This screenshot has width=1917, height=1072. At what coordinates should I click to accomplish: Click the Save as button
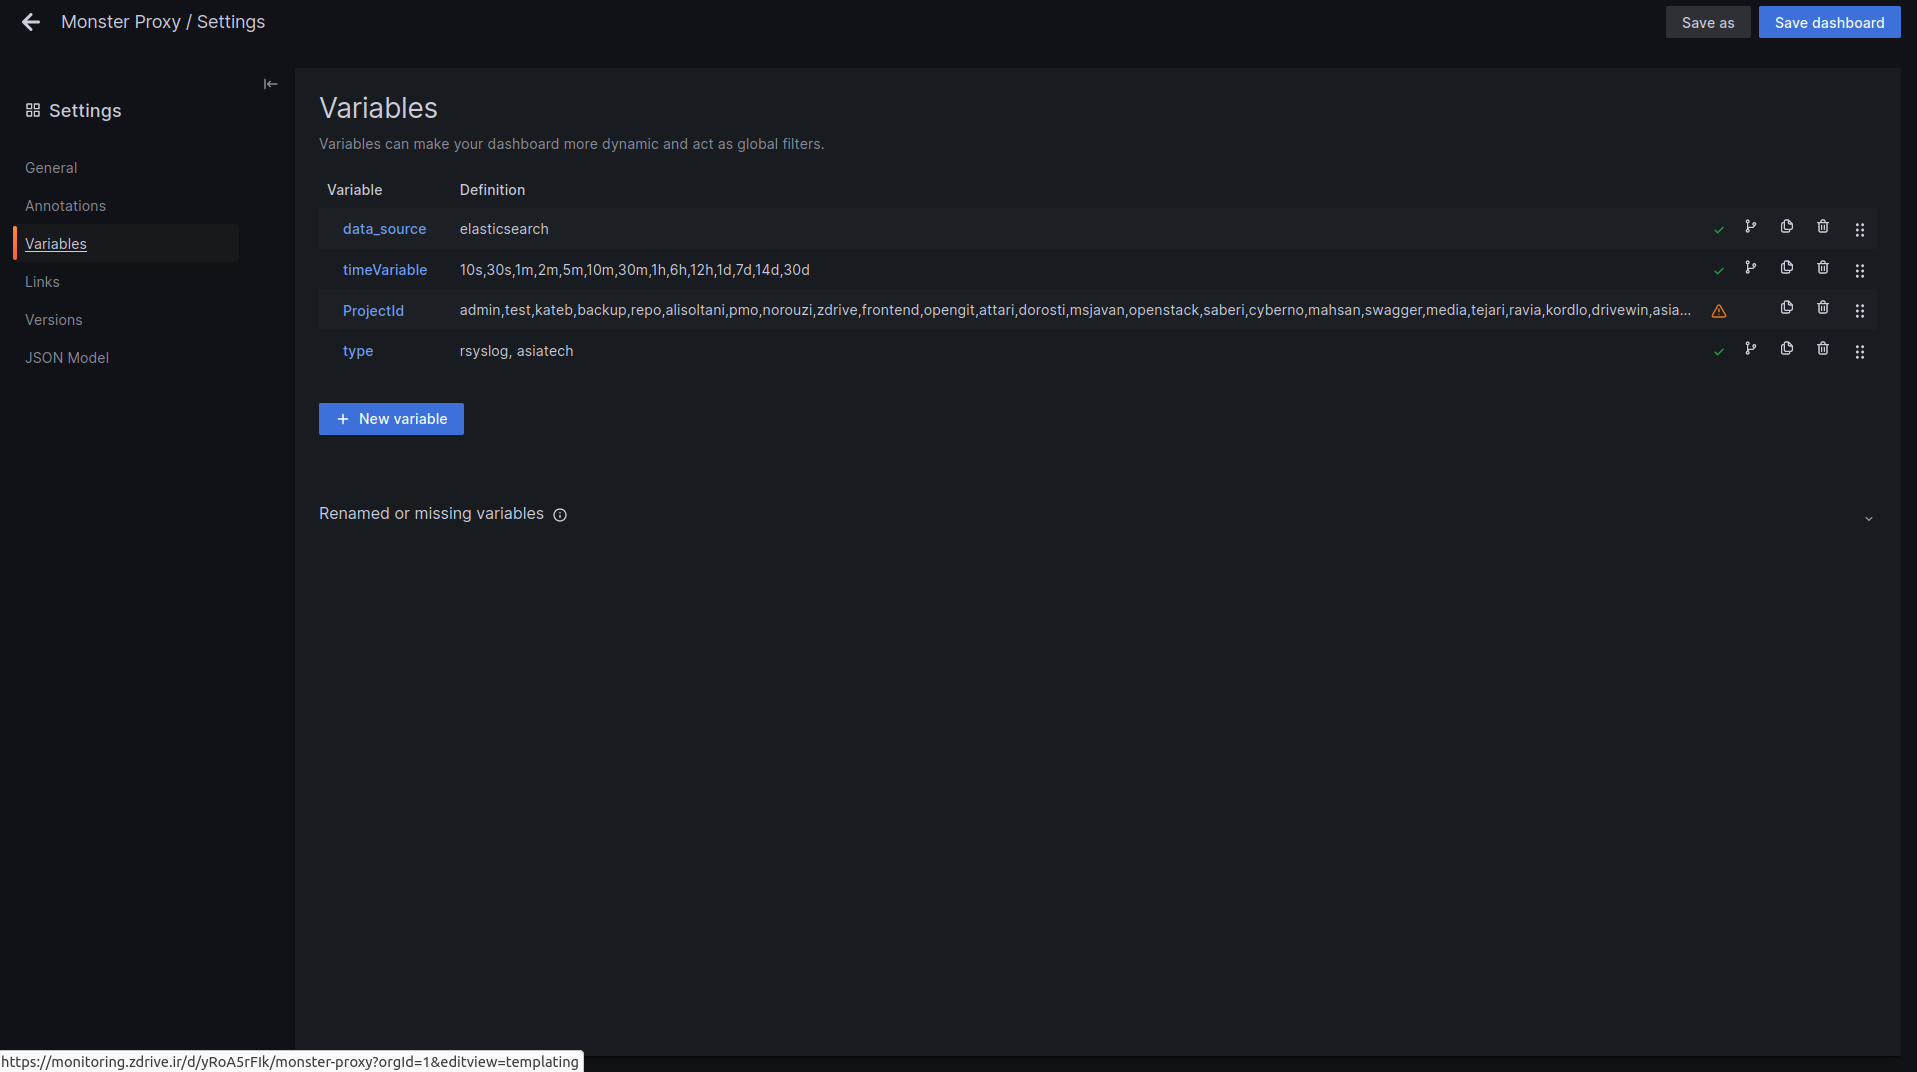[1707, 23]
